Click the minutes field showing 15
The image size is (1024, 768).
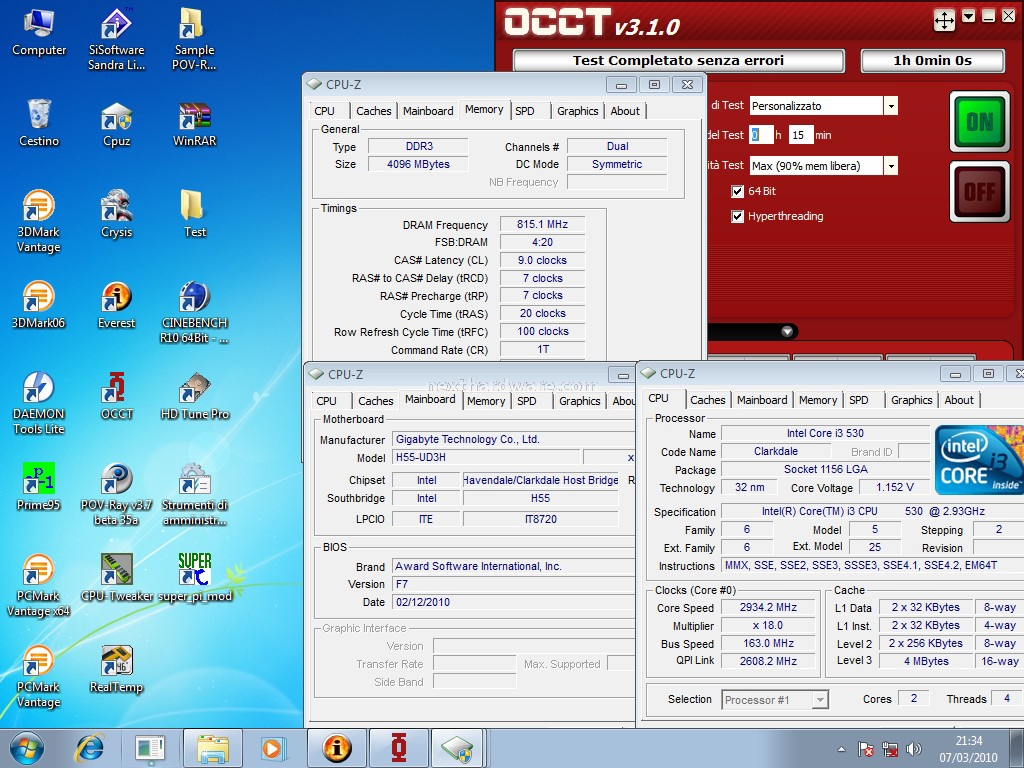click(801, 135)
